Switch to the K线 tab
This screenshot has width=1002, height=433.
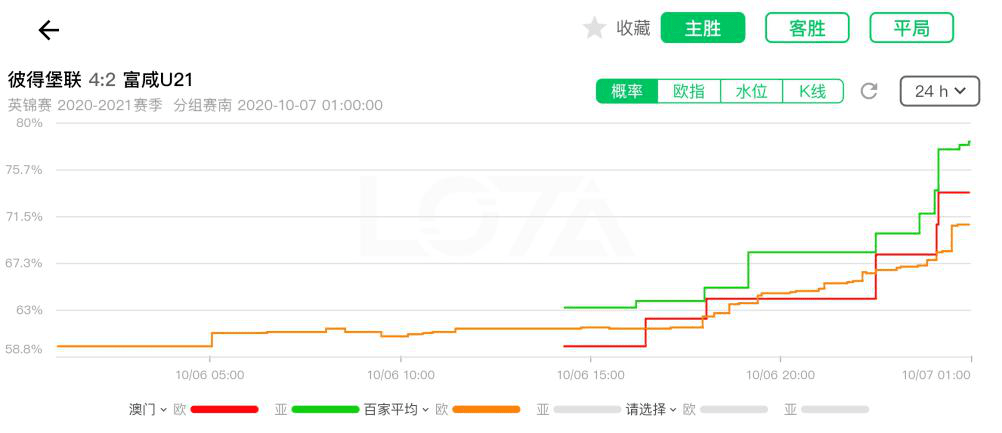point(813,91)
